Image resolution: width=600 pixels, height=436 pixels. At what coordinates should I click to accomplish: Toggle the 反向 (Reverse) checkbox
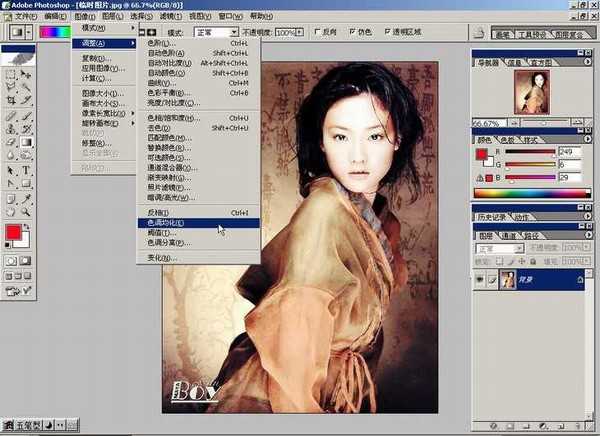coord(315,32)
